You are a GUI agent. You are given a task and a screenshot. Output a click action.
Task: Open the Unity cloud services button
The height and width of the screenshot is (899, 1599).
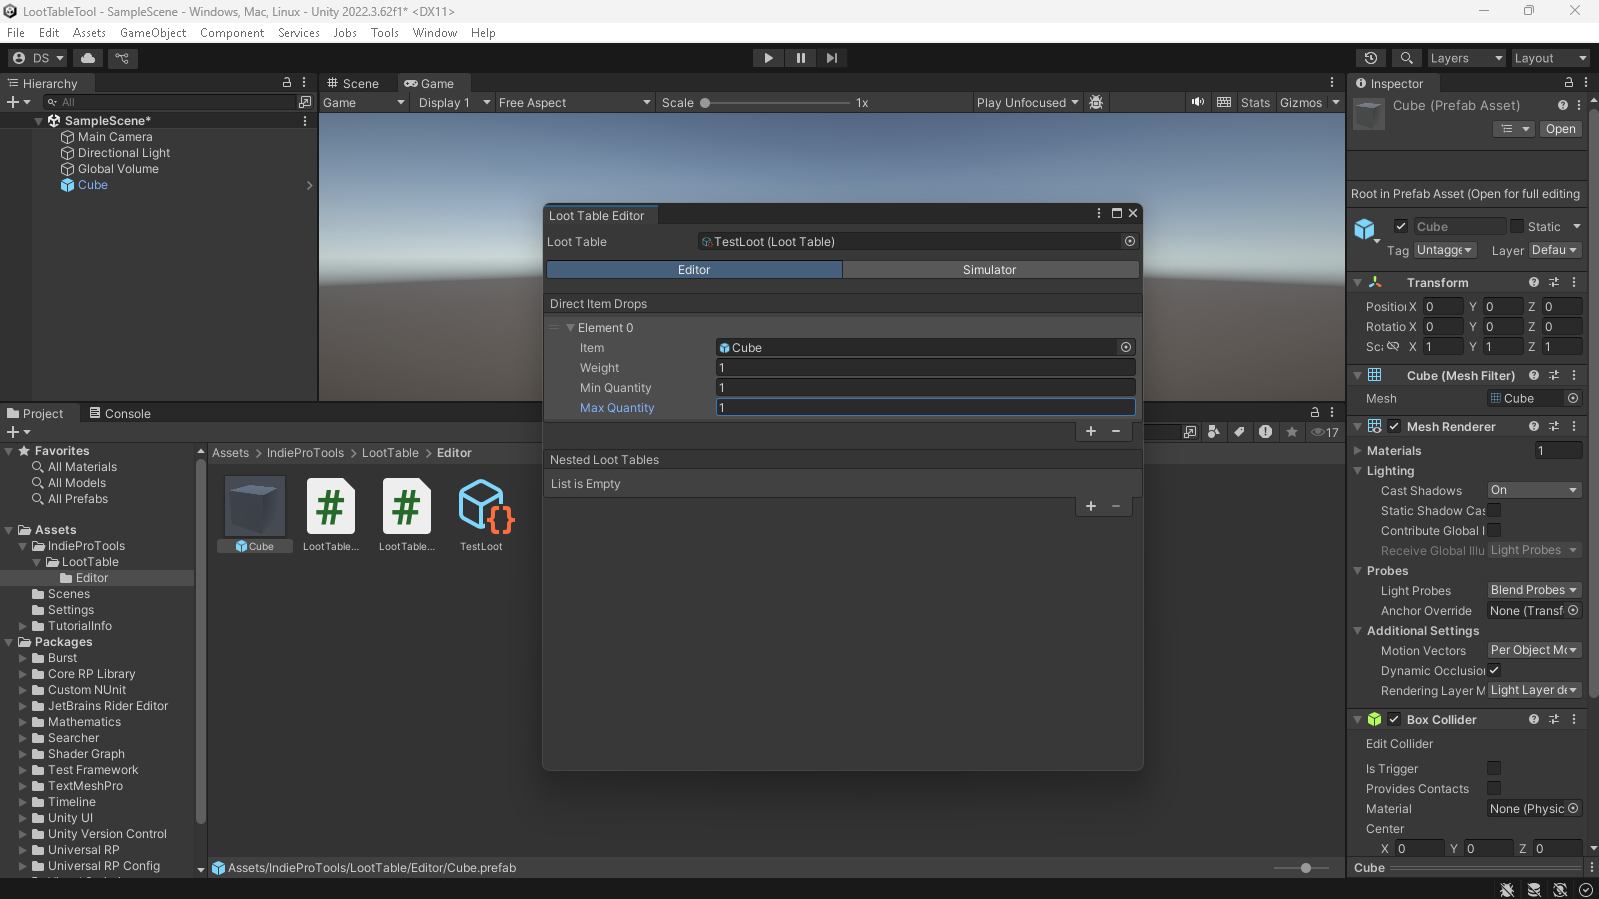point(88,58)
